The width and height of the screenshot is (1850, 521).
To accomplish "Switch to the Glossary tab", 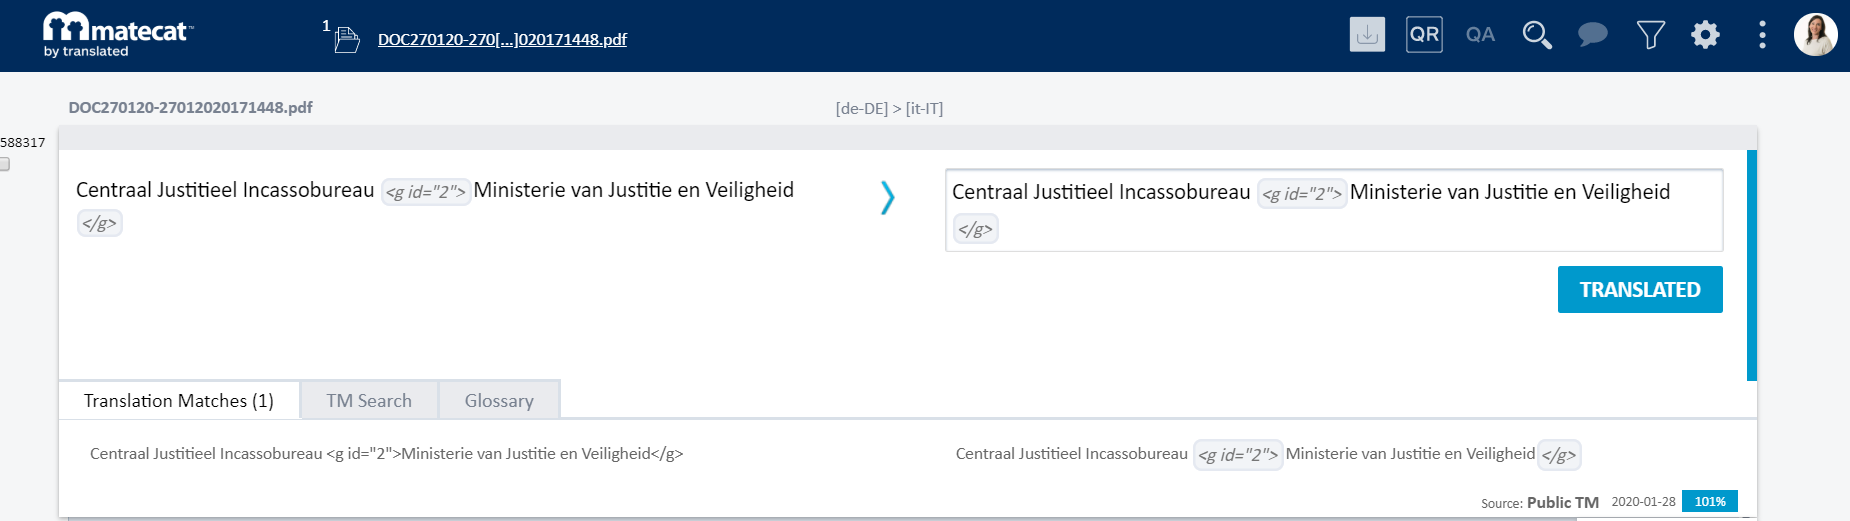I will coord(499,401).
